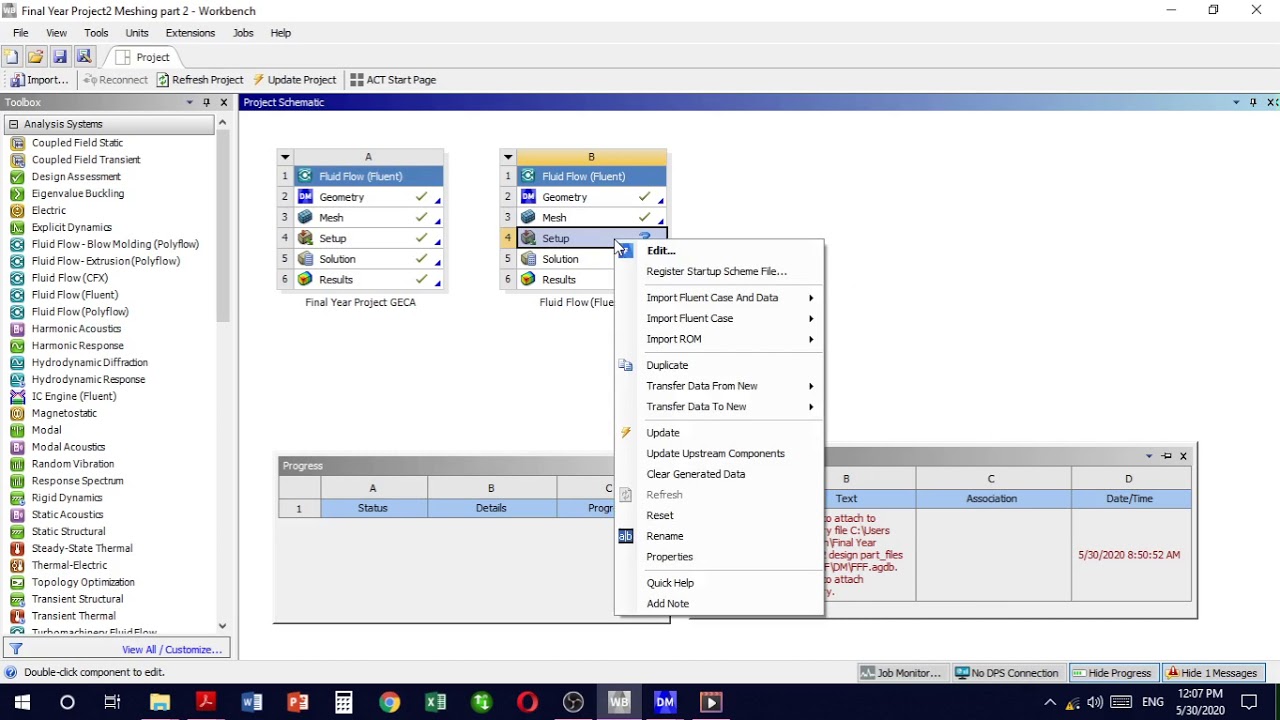1280x720 pixels.
Task: Click the Toolbox scrollbar down arrow
Action: (222, 626)
